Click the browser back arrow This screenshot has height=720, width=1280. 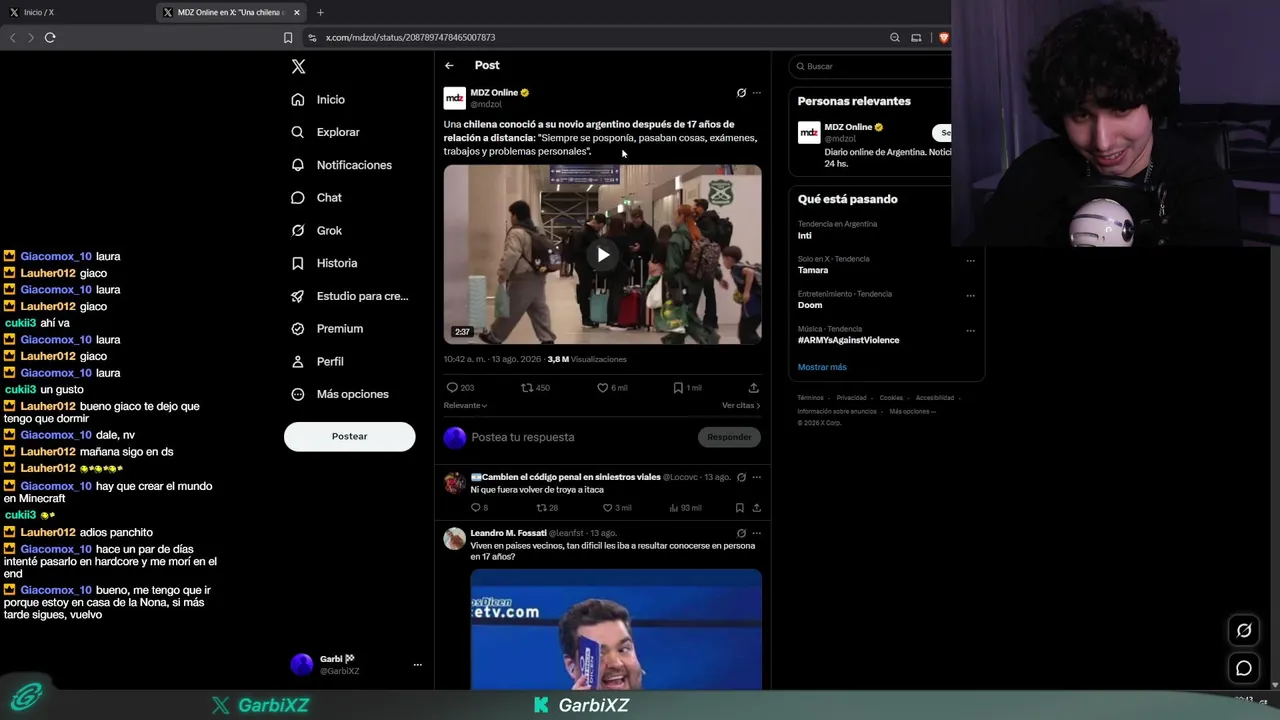(12, 38)
